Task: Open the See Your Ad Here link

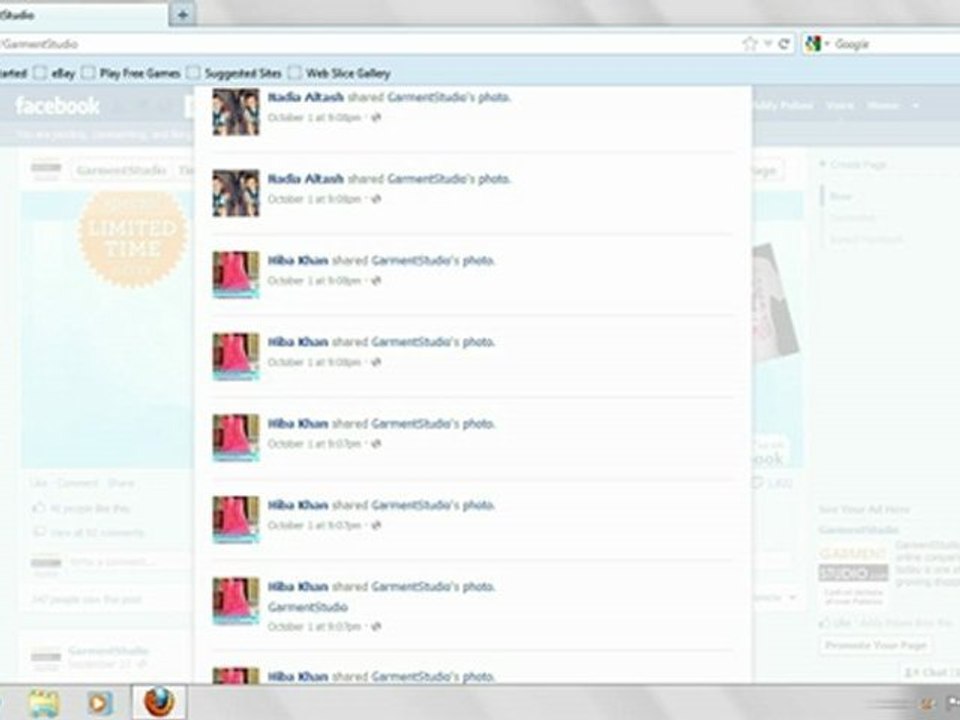Action: click(x=864, y=509)
